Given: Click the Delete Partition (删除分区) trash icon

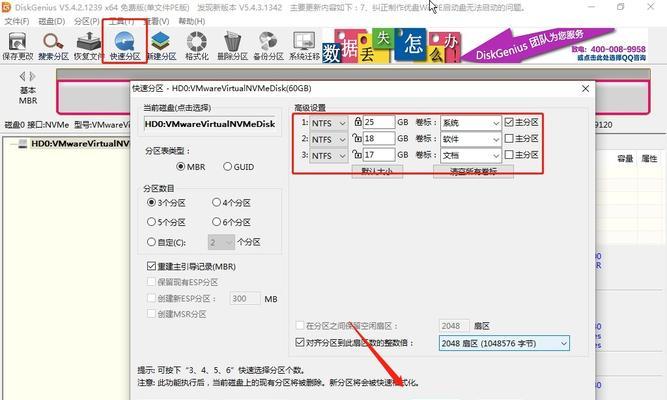Looking at the screenshot, I should tap(232, 46).
